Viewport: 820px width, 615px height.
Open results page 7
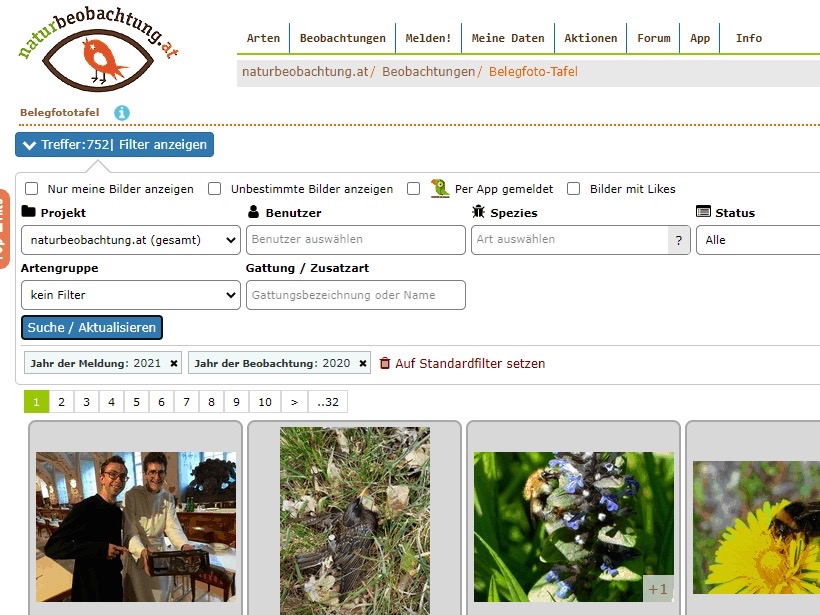(x=186, y=402)
